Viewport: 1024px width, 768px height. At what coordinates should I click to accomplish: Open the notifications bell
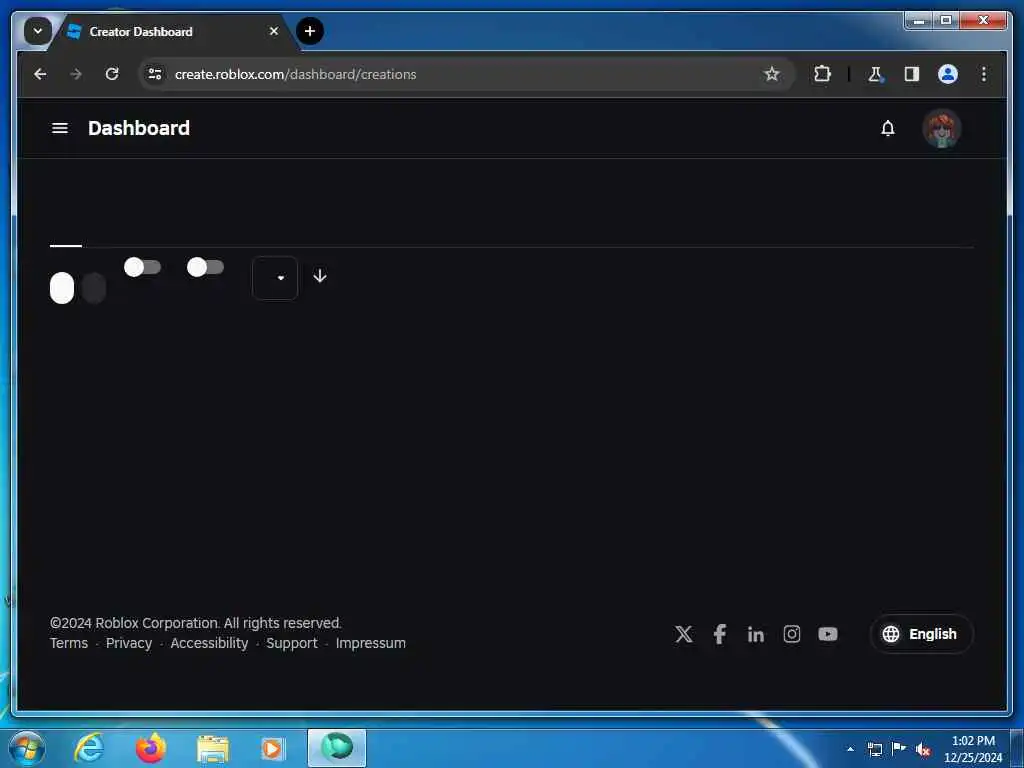pos(888,128)
